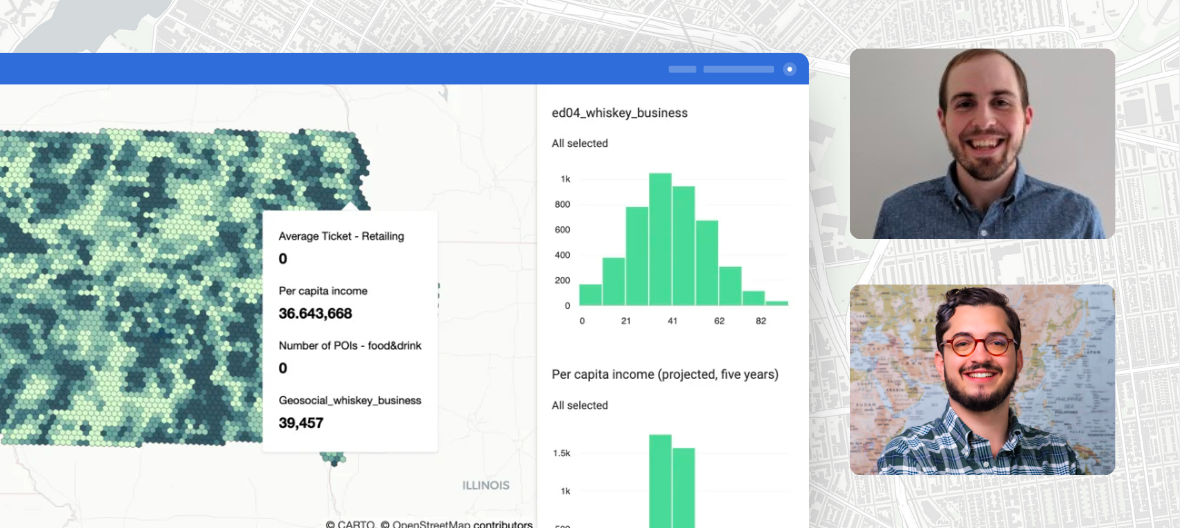Click the 'Per capita income (projected, five years)' title
Screen dimensions: 1180x528
(665, 374)
